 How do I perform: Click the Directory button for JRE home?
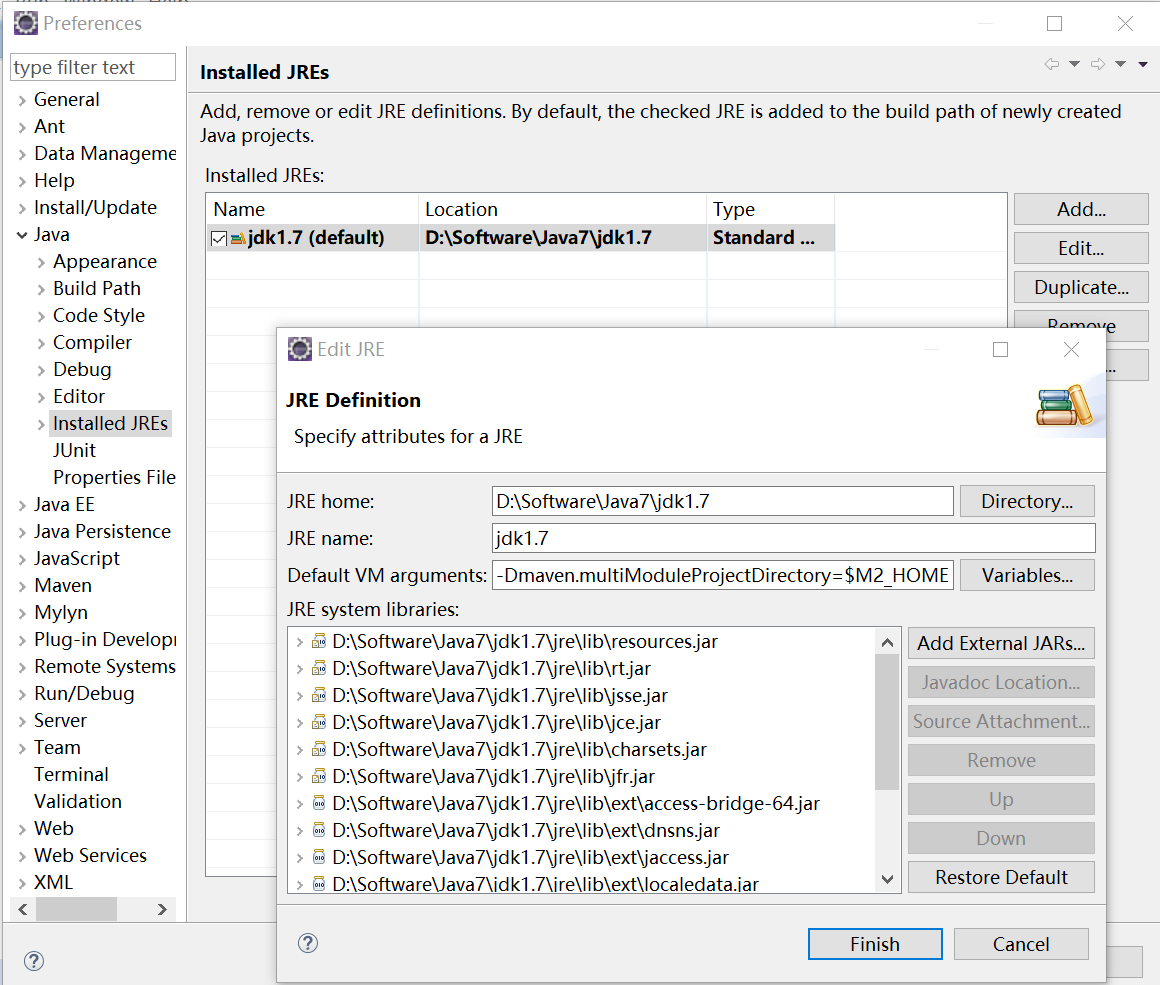(1026, 501)
